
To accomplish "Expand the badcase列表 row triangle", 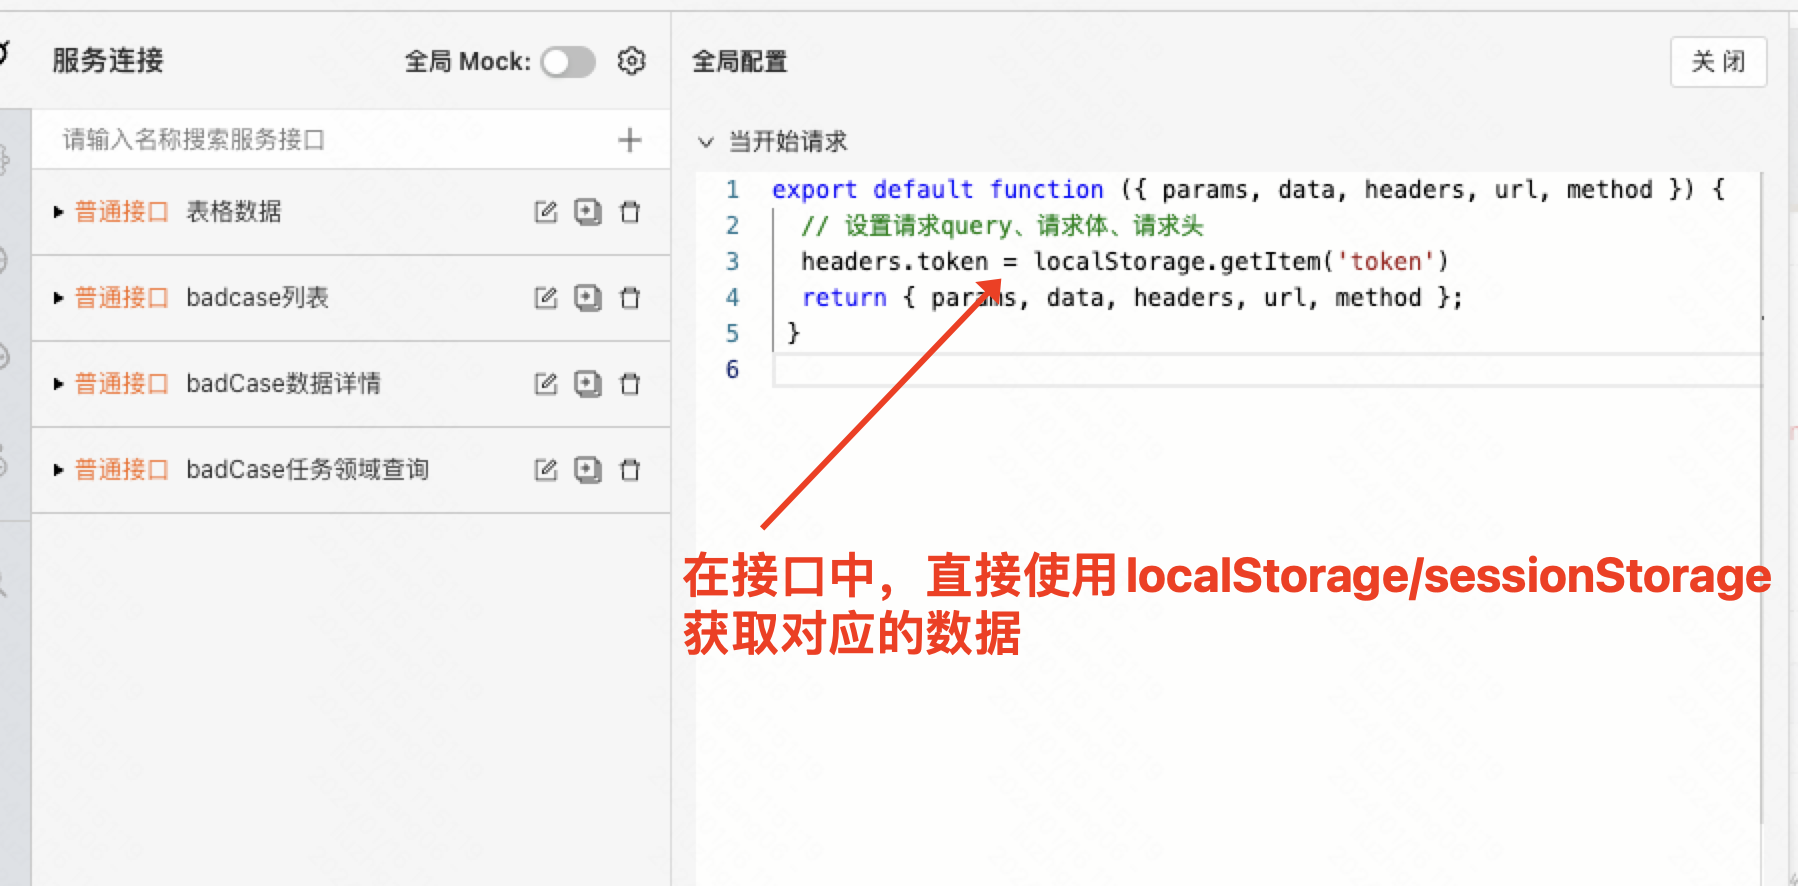I will [58, 298].
